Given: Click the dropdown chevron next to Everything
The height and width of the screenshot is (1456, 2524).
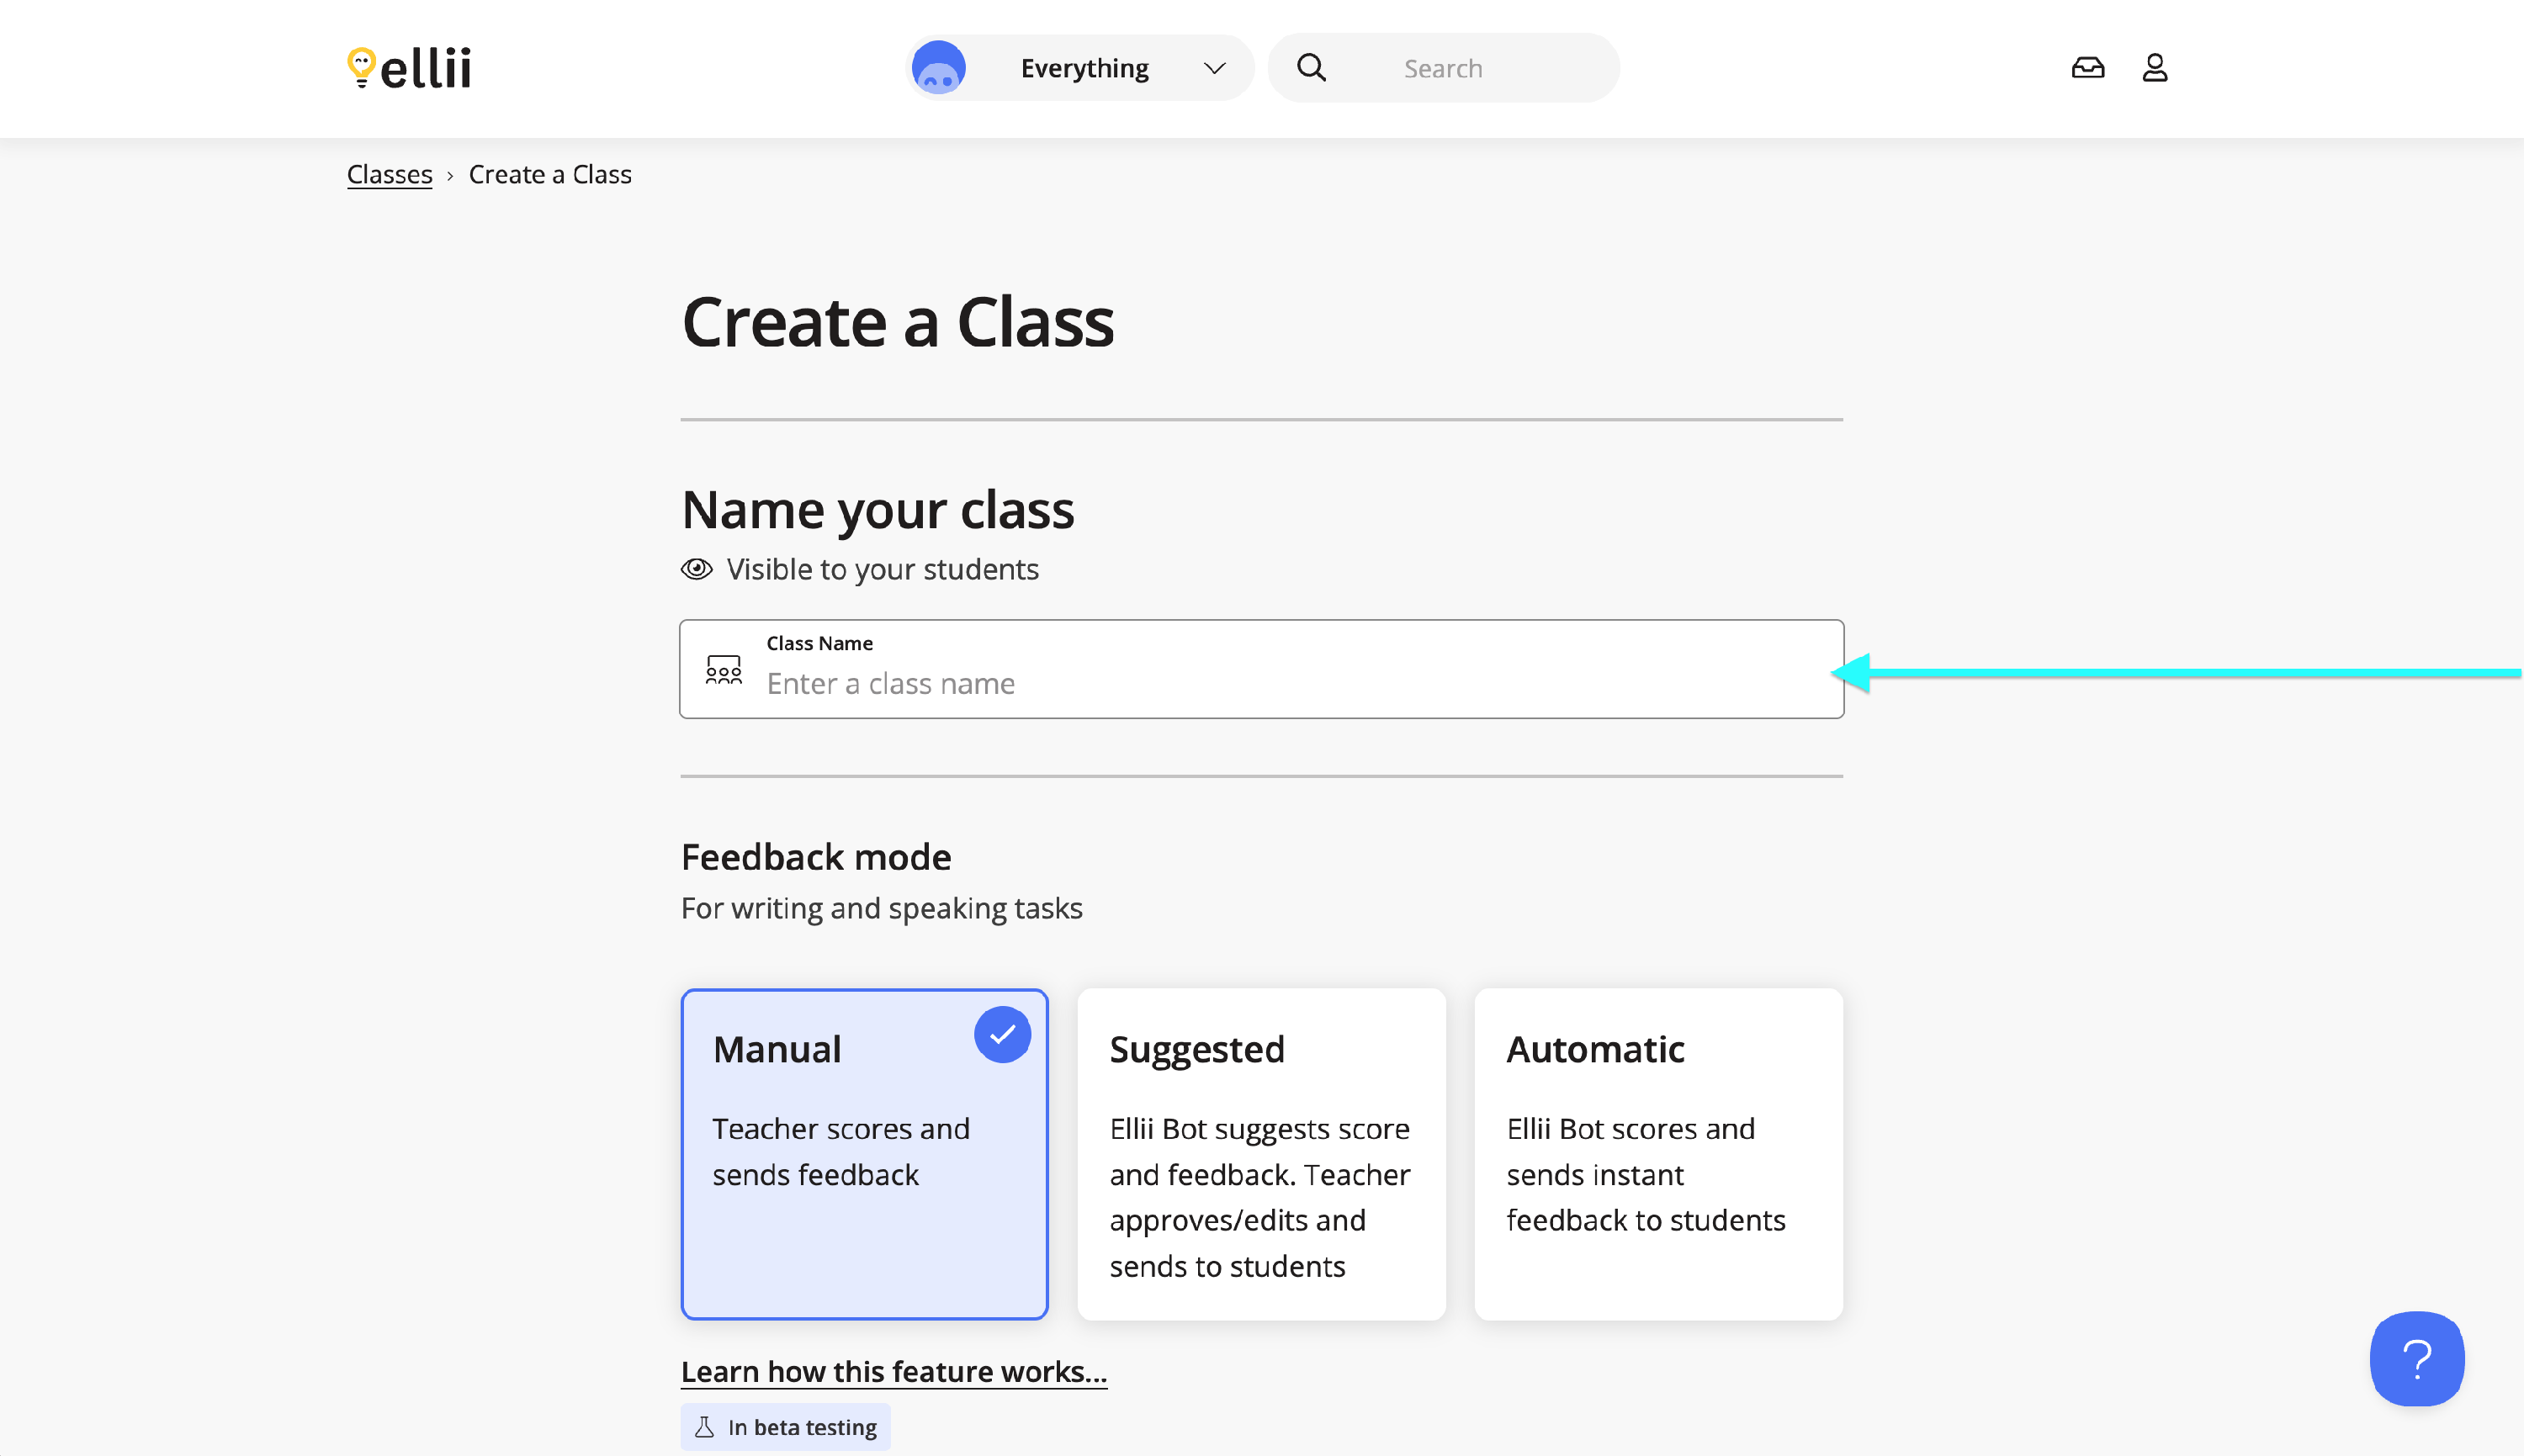Looking at the screenshot, I should pos(1214,68).
